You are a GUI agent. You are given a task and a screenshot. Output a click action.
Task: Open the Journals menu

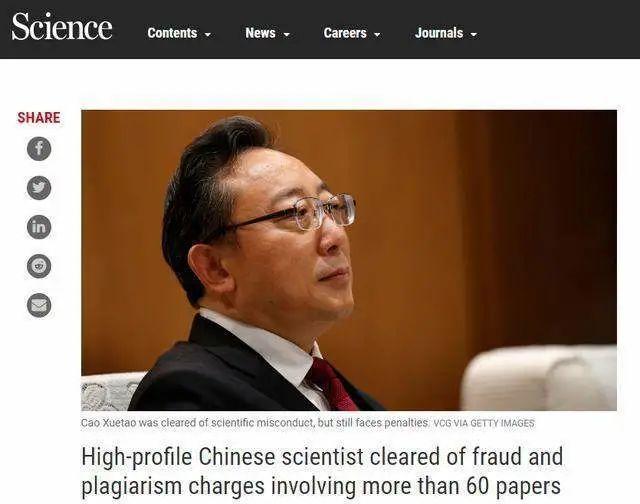tap(446, 33)
